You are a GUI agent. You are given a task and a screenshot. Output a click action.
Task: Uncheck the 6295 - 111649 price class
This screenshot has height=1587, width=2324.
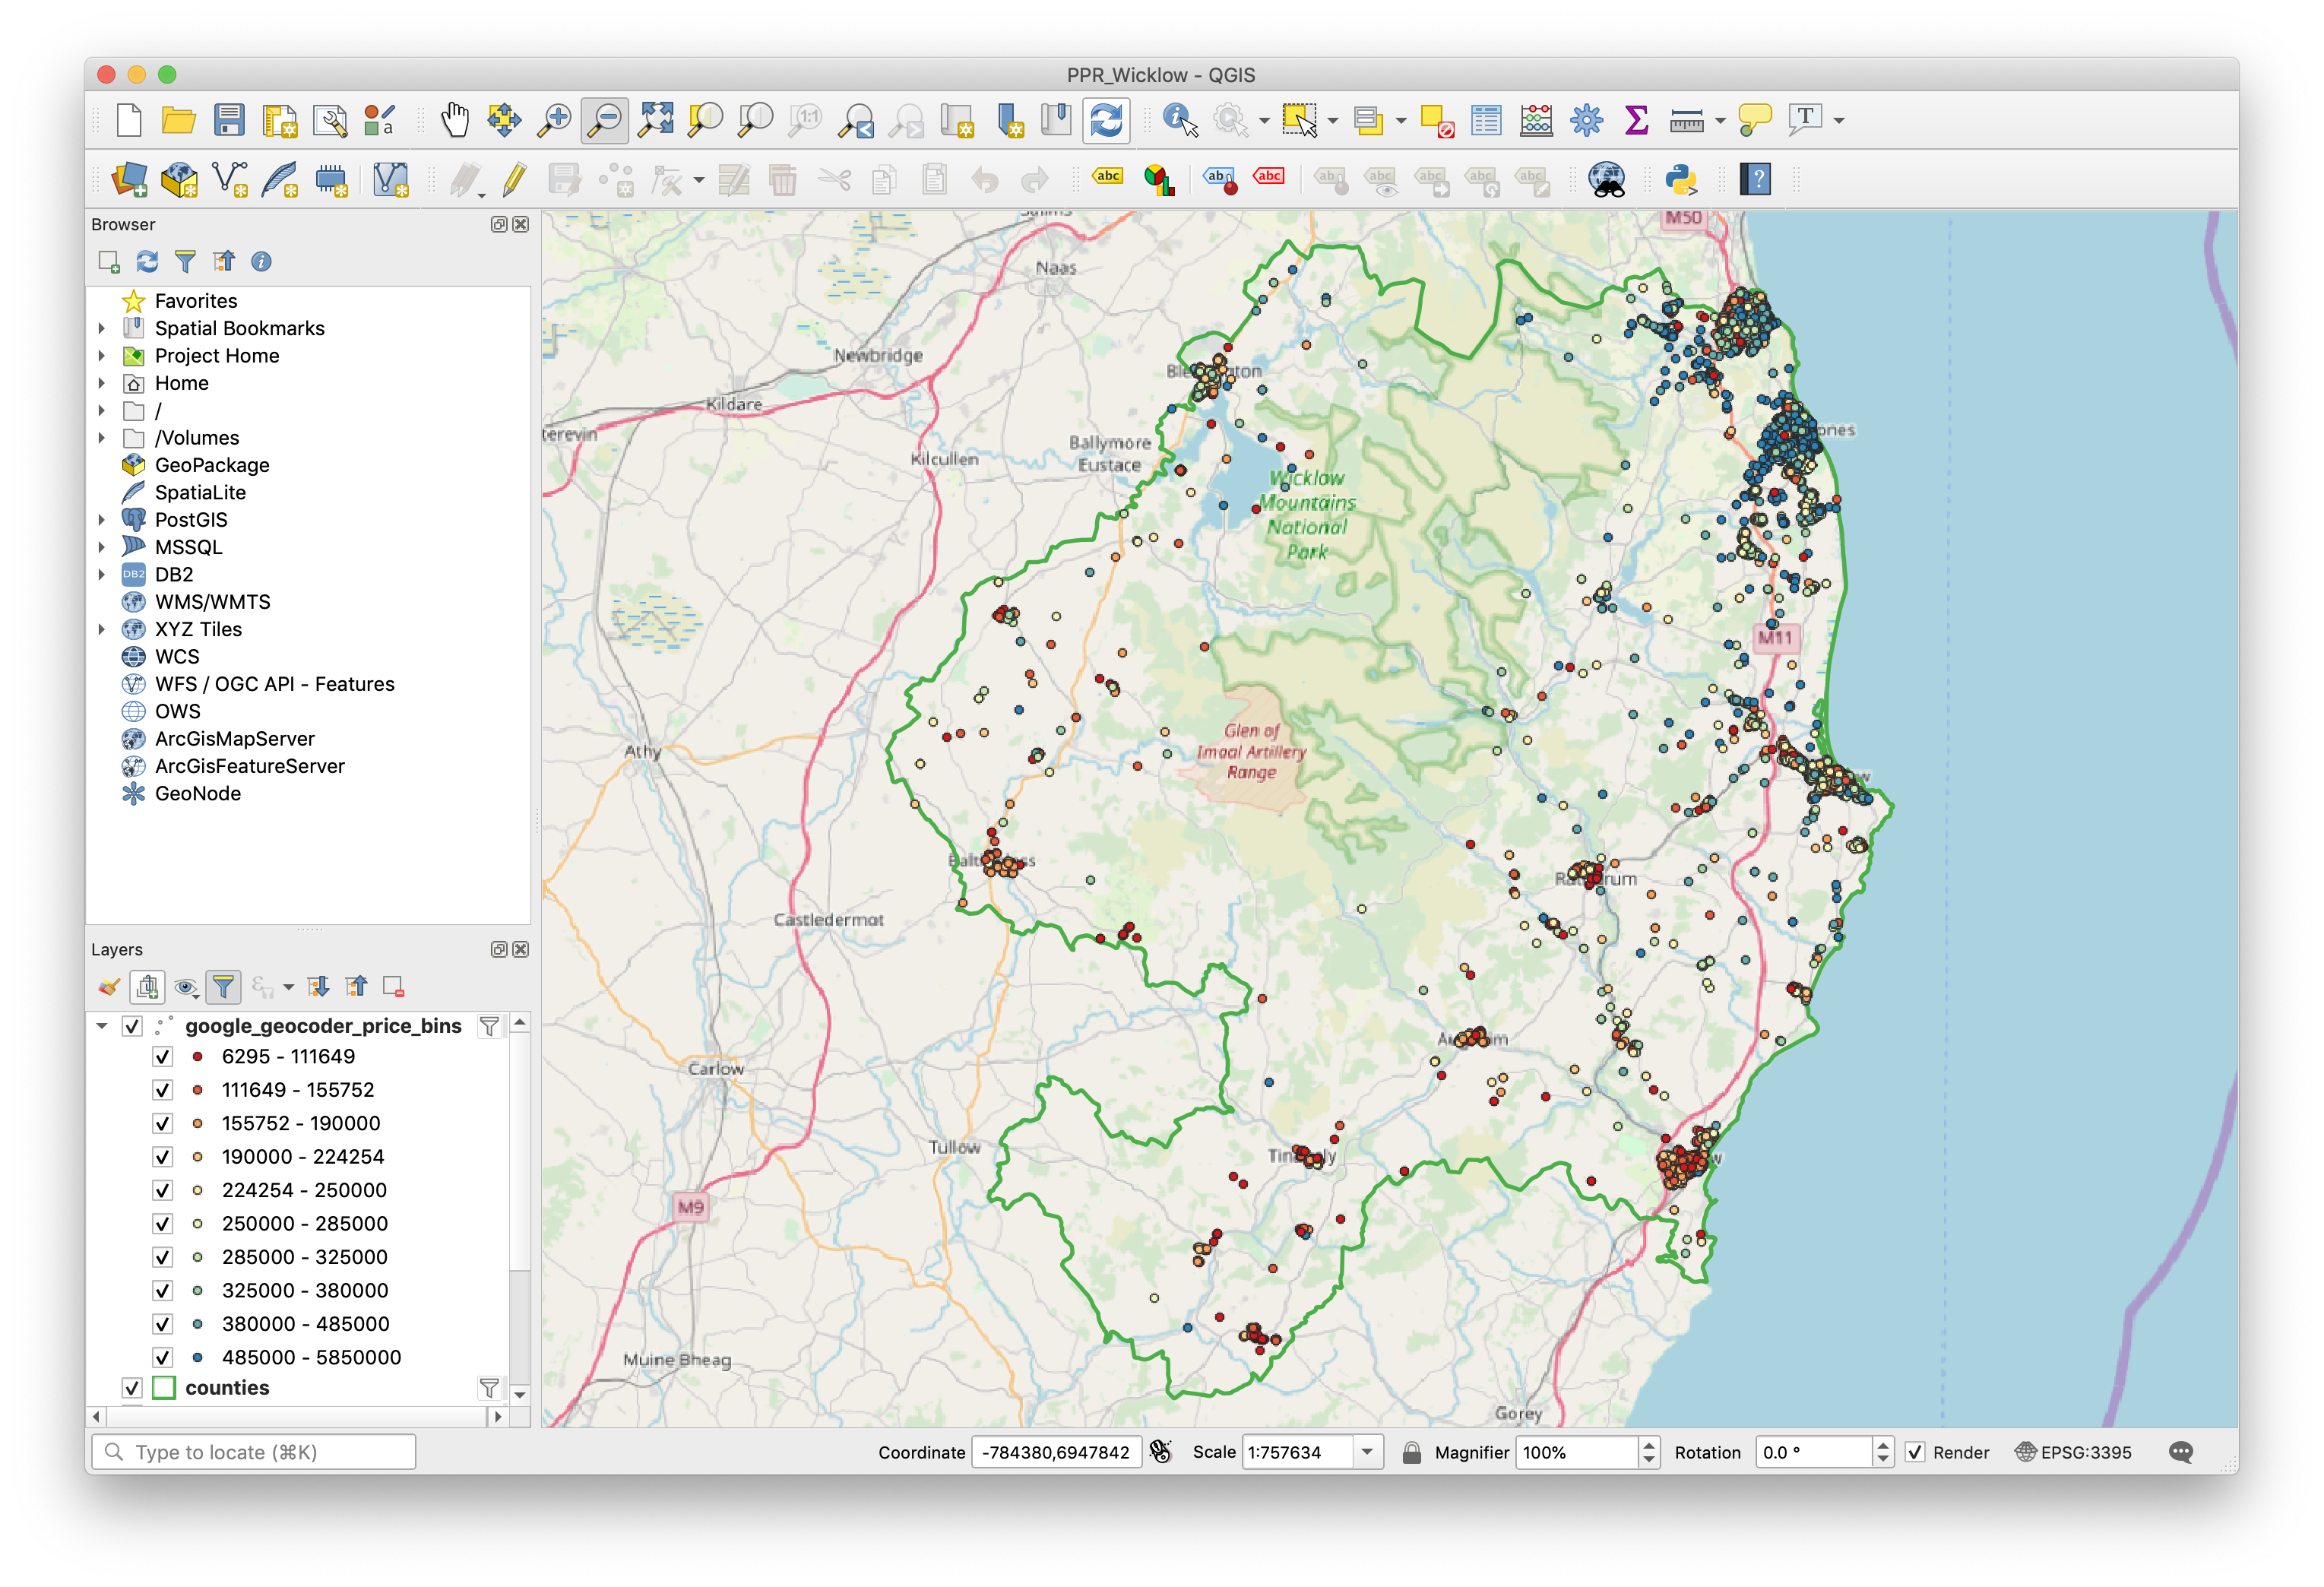pos(162,1057)
